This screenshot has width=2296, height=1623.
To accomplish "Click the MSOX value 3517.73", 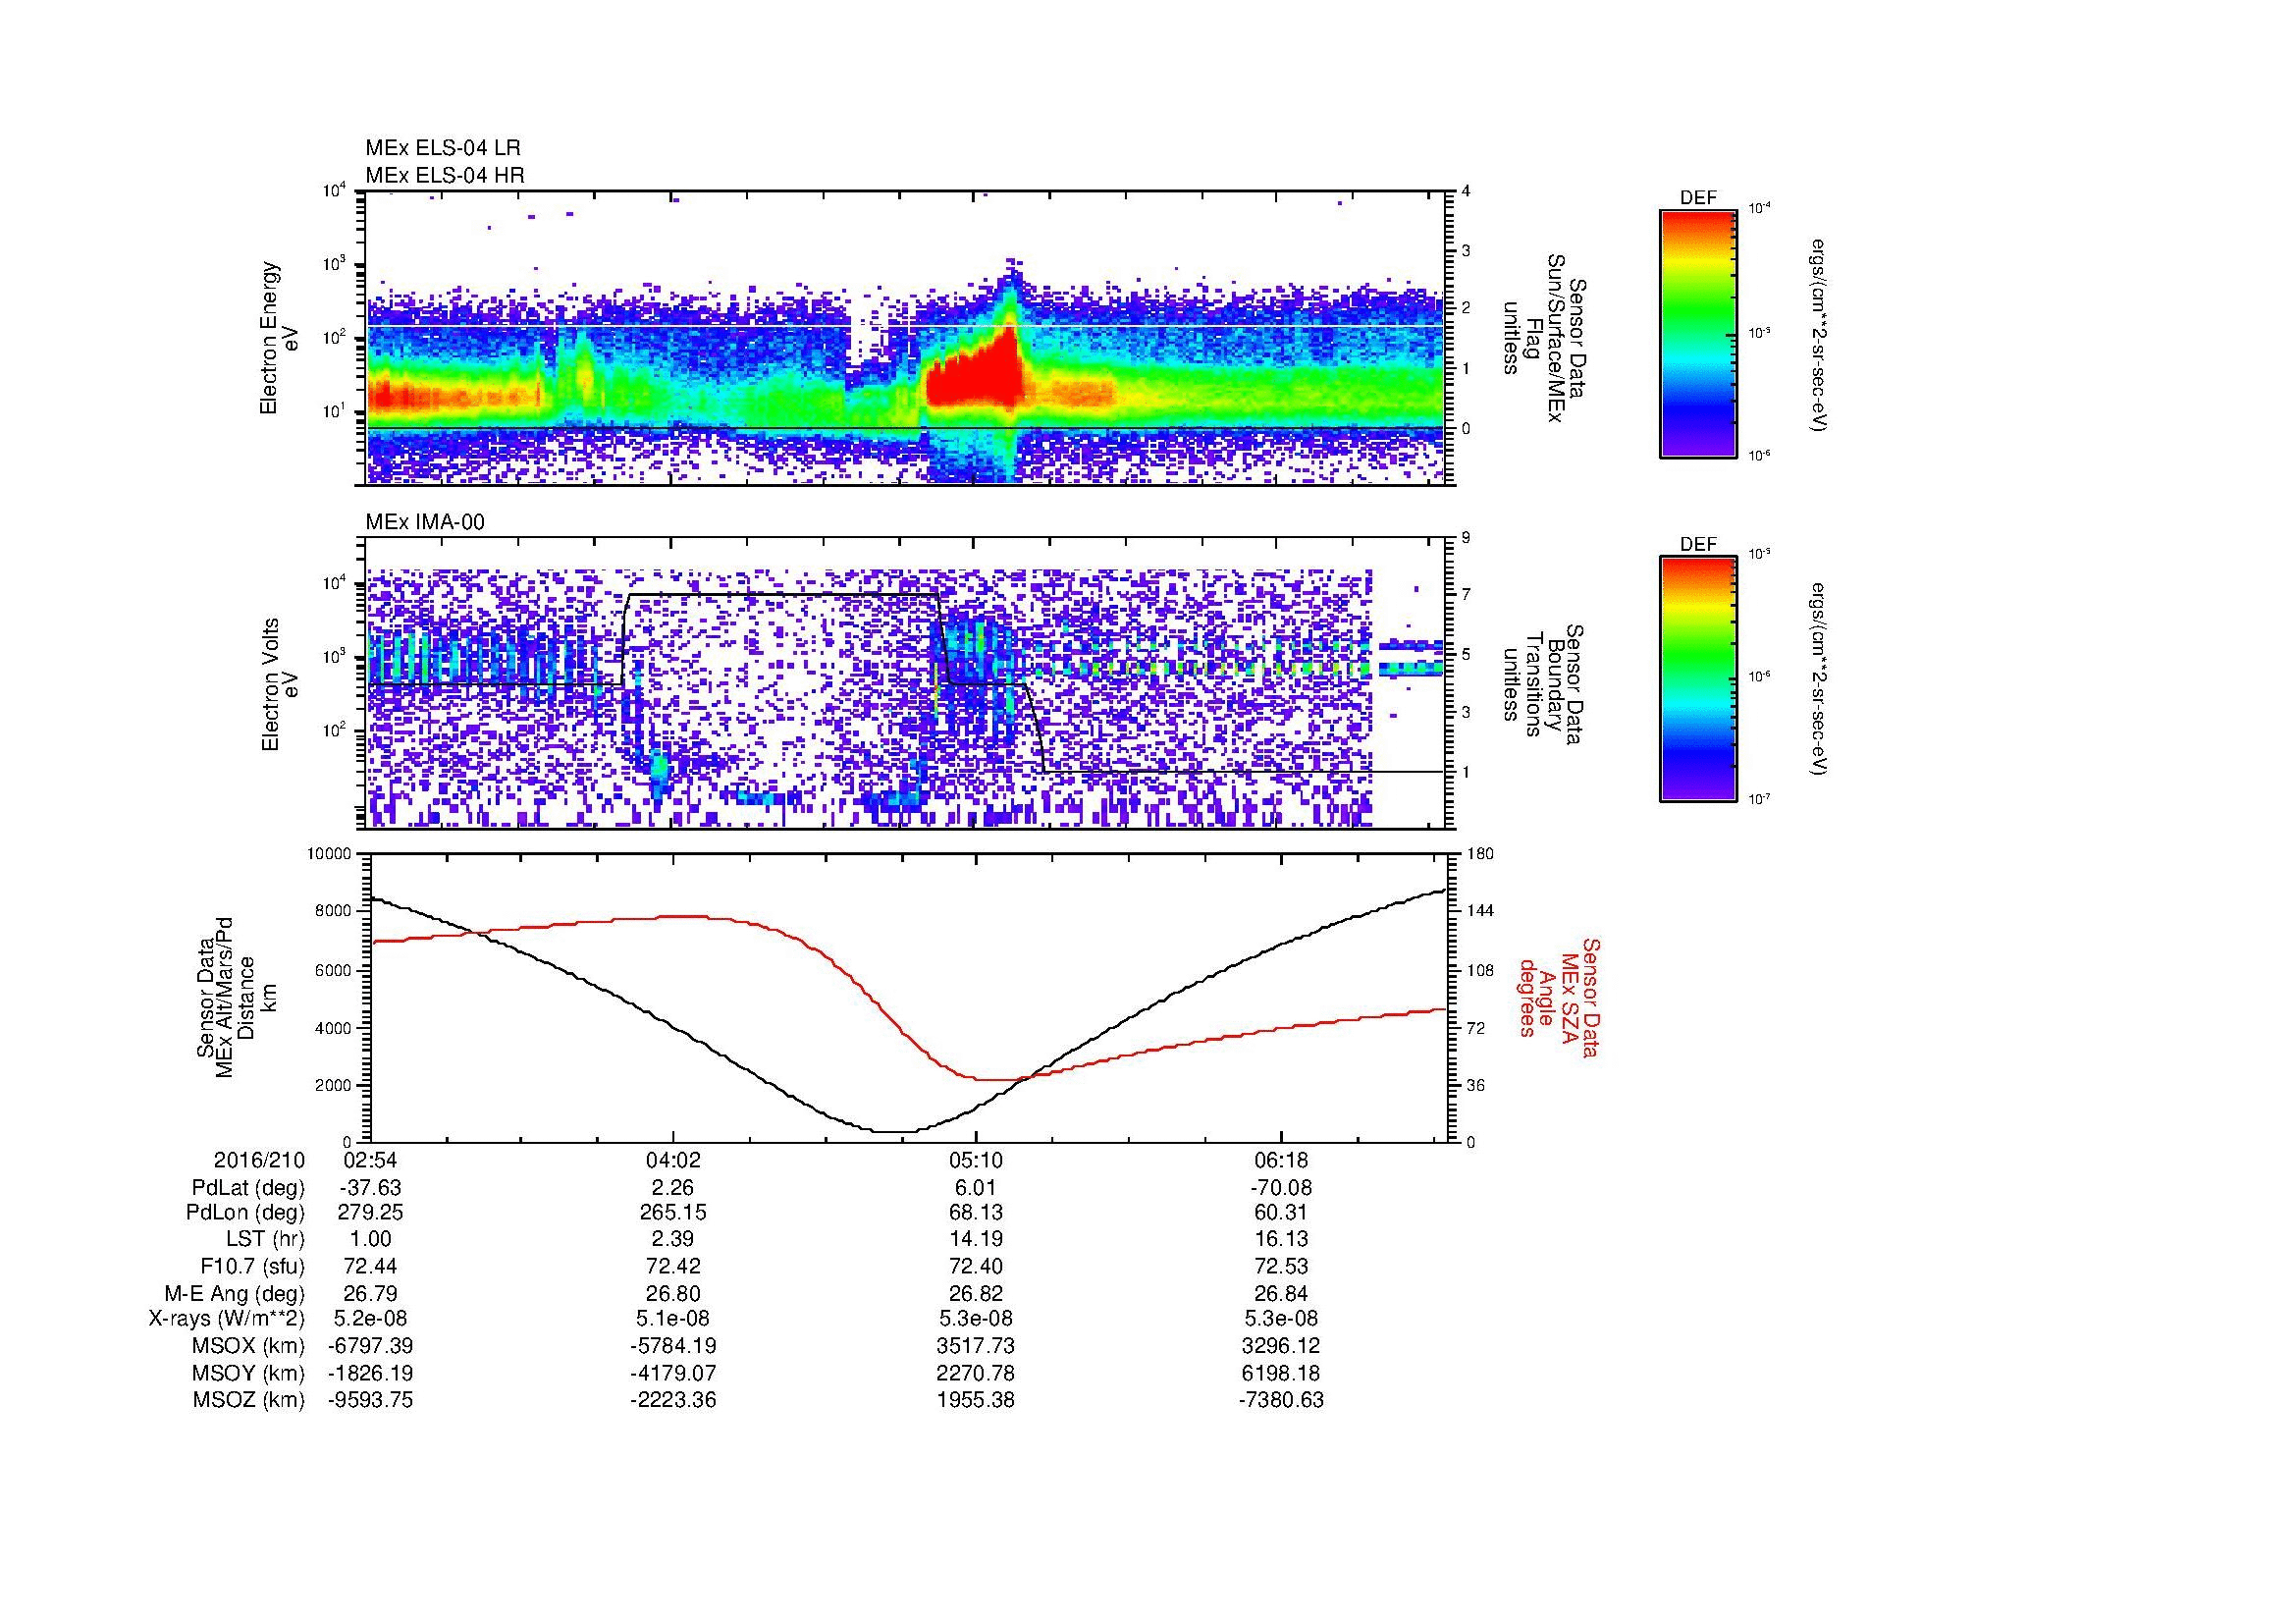I will coord(976,1346).
